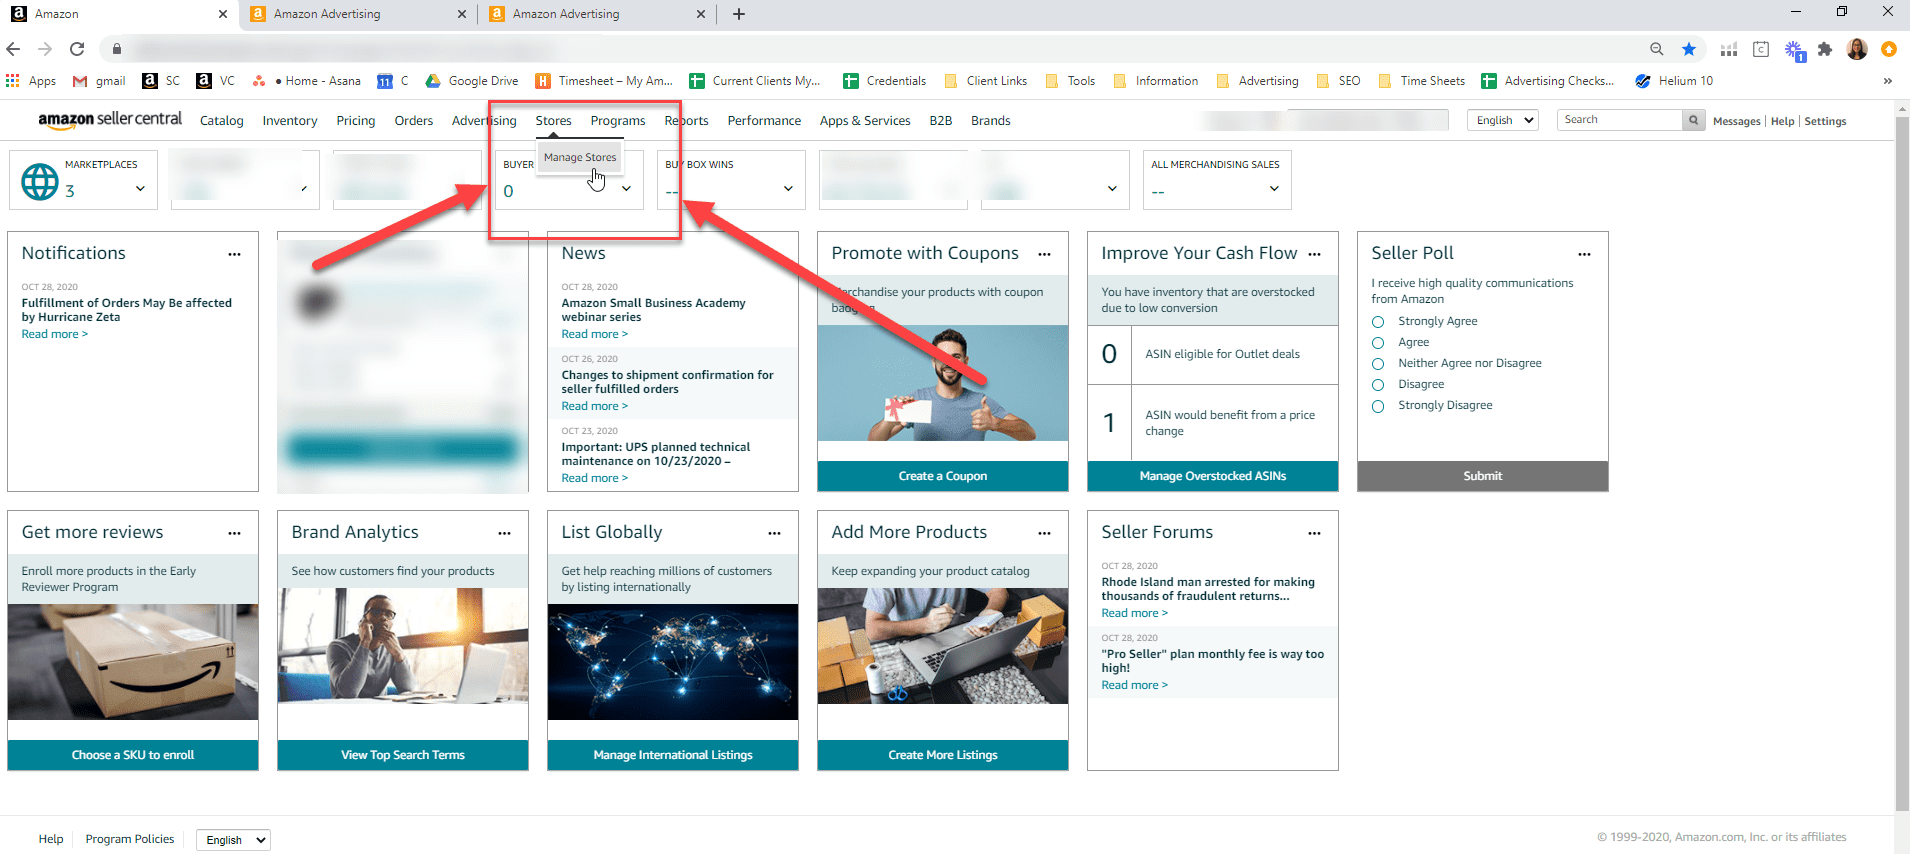
Task: Select the Agree radio option
Action: coord(1378,343)
